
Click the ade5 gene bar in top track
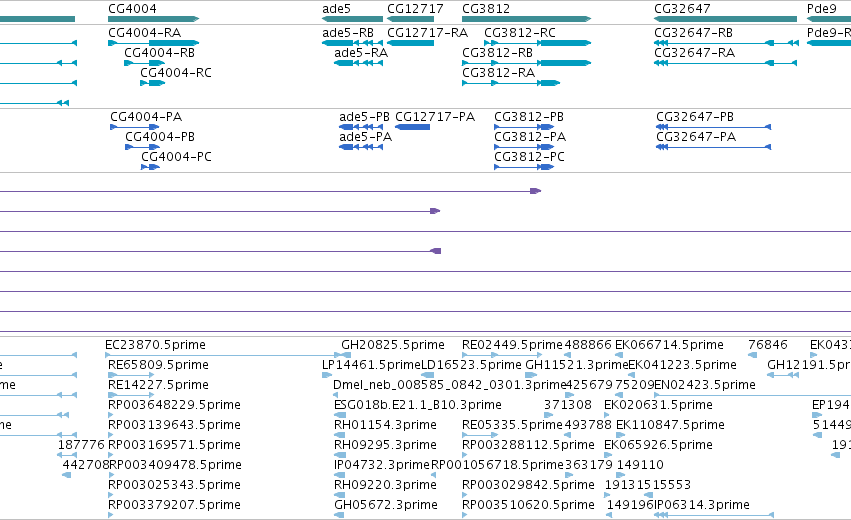352,19
